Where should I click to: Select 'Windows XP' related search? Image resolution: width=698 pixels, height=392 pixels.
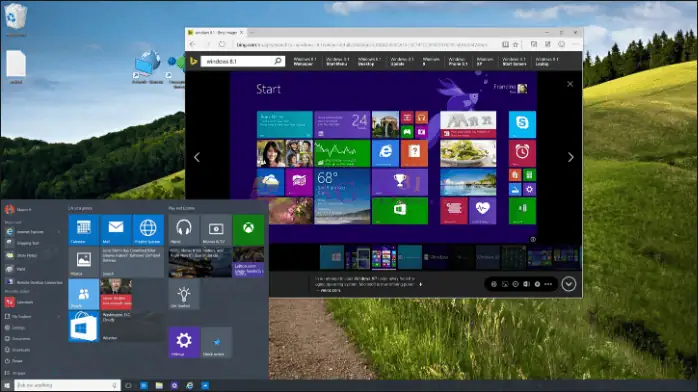[x=485, y=61]
